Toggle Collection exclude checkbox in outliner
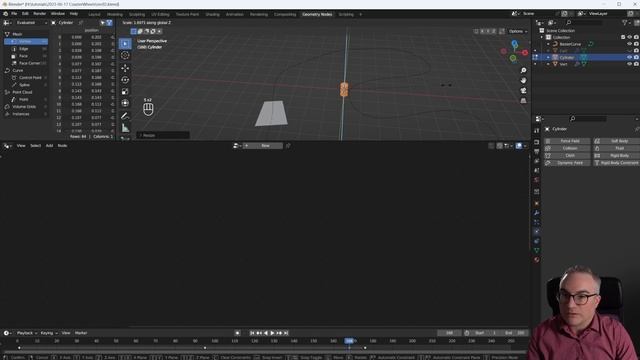Image resolution: width=640 pixels, height=360 pixels. 623,37
